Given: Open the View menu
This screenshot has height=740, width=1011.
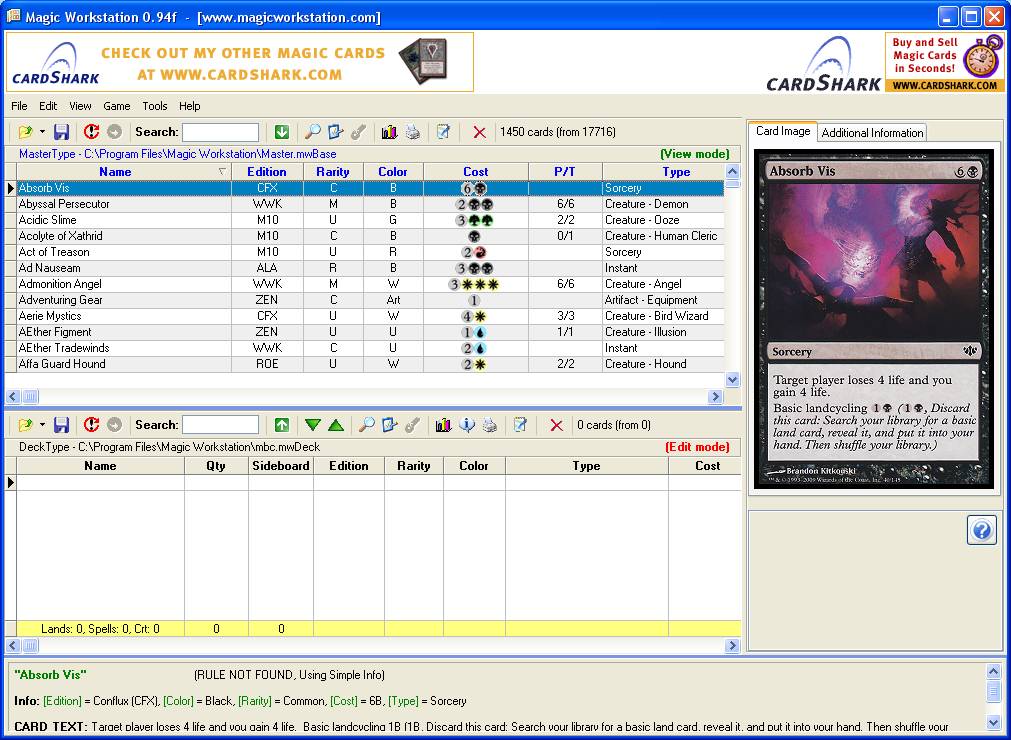Looking at the screenshot, I should tap(80, 106).
